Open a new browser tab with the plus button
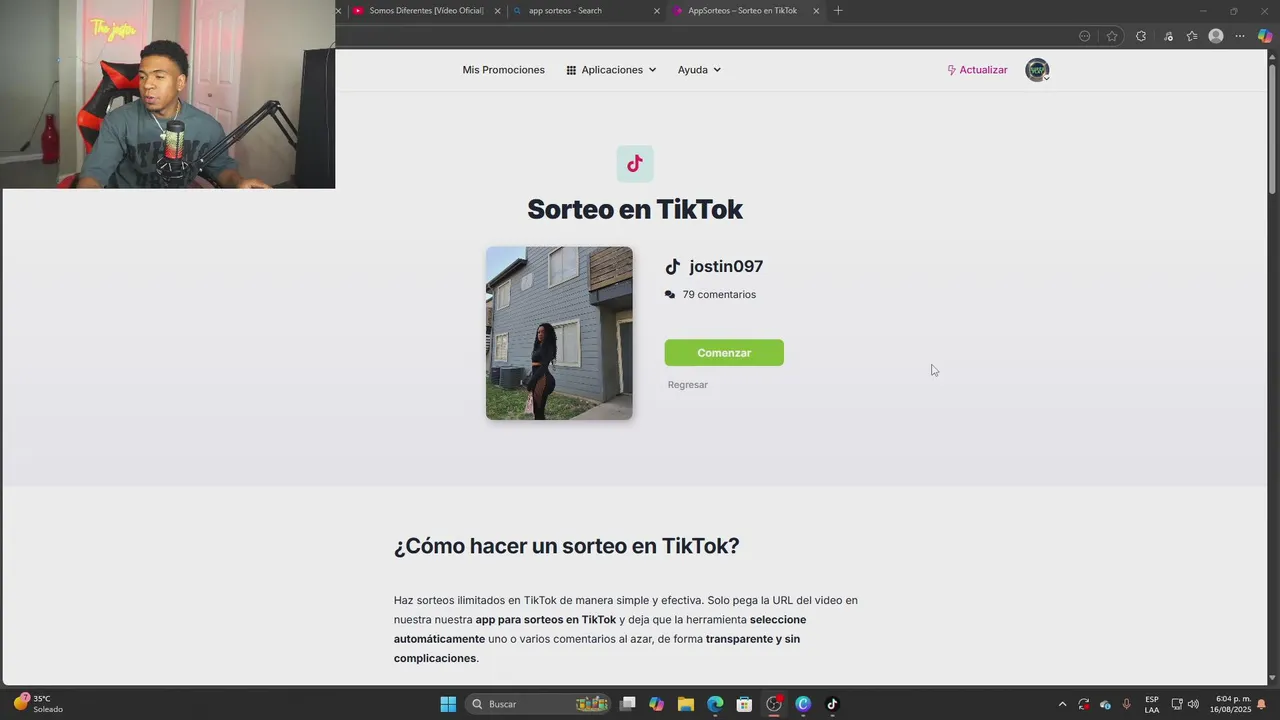This screenshot has height=720, width=1280. pyautogui.click(x=838, y=11)
